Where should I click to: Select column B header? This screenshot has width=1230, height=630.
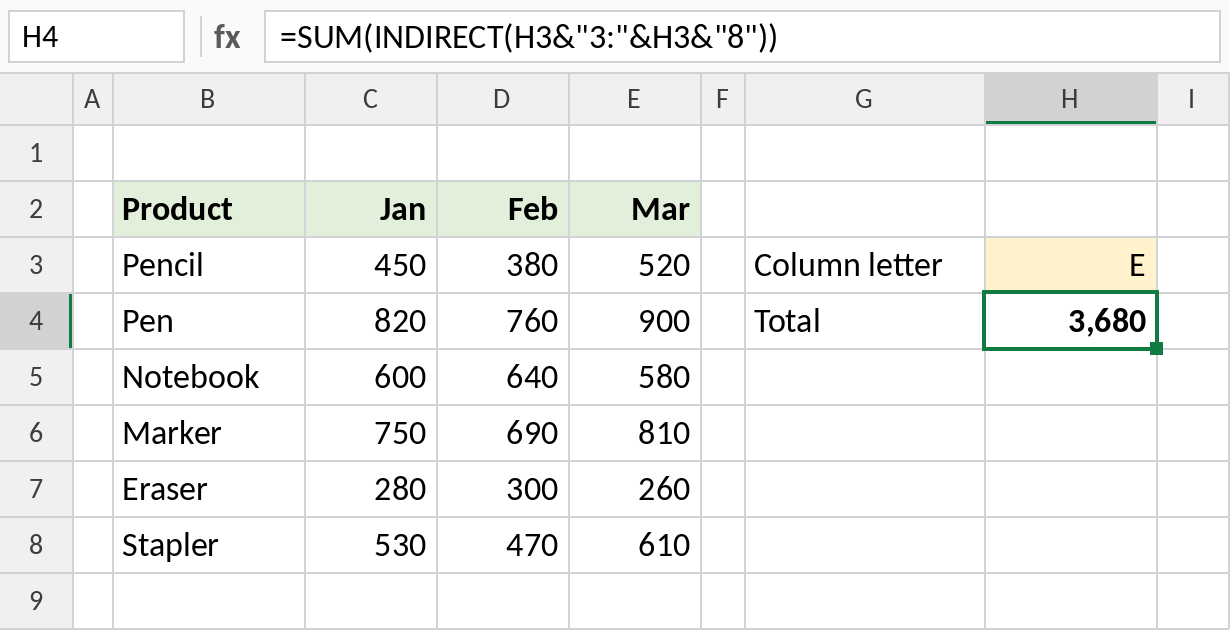point(209,98)
